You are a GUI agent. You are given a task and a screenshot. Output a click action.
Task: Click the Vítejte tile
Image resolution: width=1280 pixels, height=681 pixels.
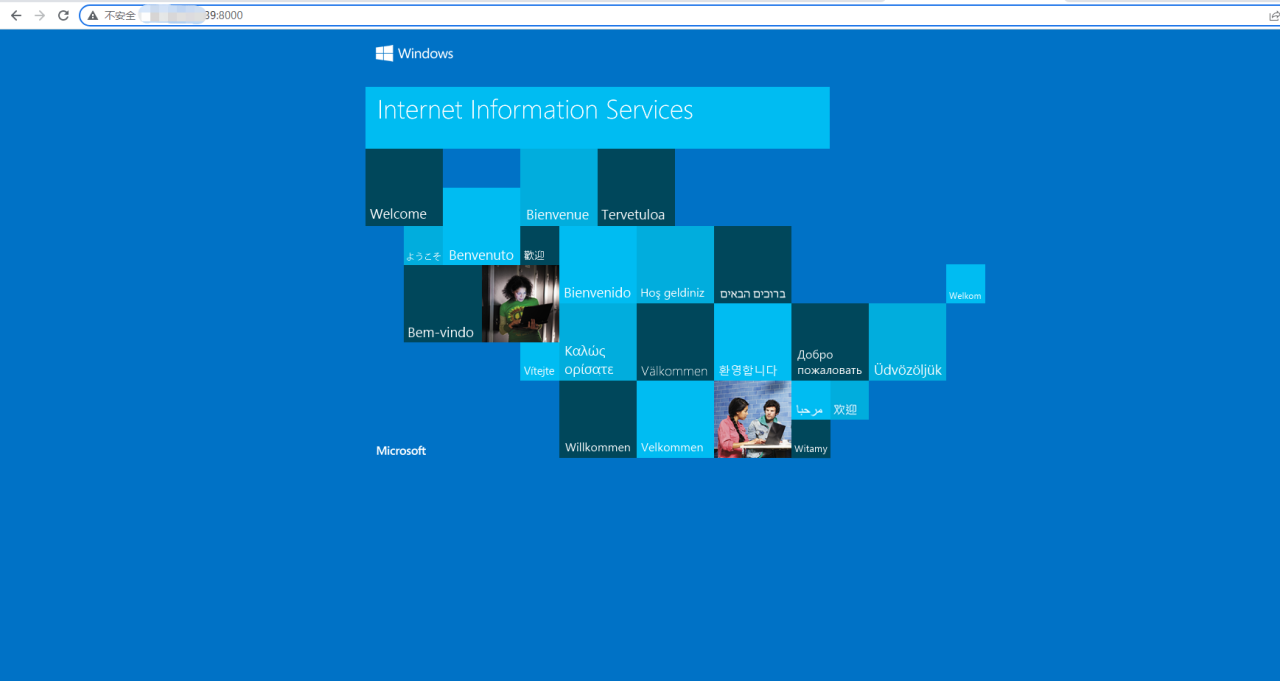pyautogui.click(x=540, y=362)
